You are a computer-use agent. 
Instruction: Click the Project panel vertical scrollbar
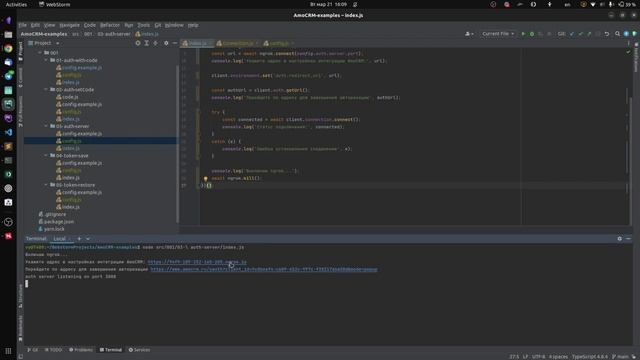(x=177, y=143)
